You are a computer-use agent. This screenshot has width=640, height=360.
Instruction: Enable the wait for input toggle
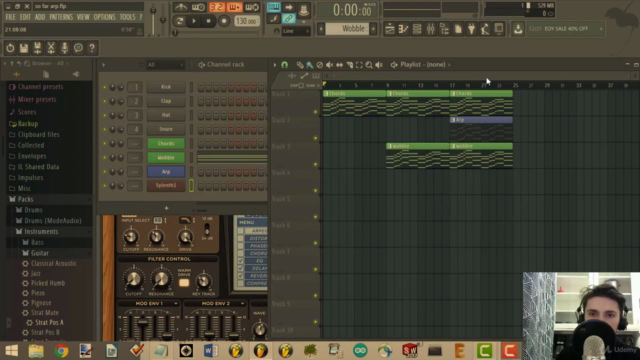pos(198,7)
